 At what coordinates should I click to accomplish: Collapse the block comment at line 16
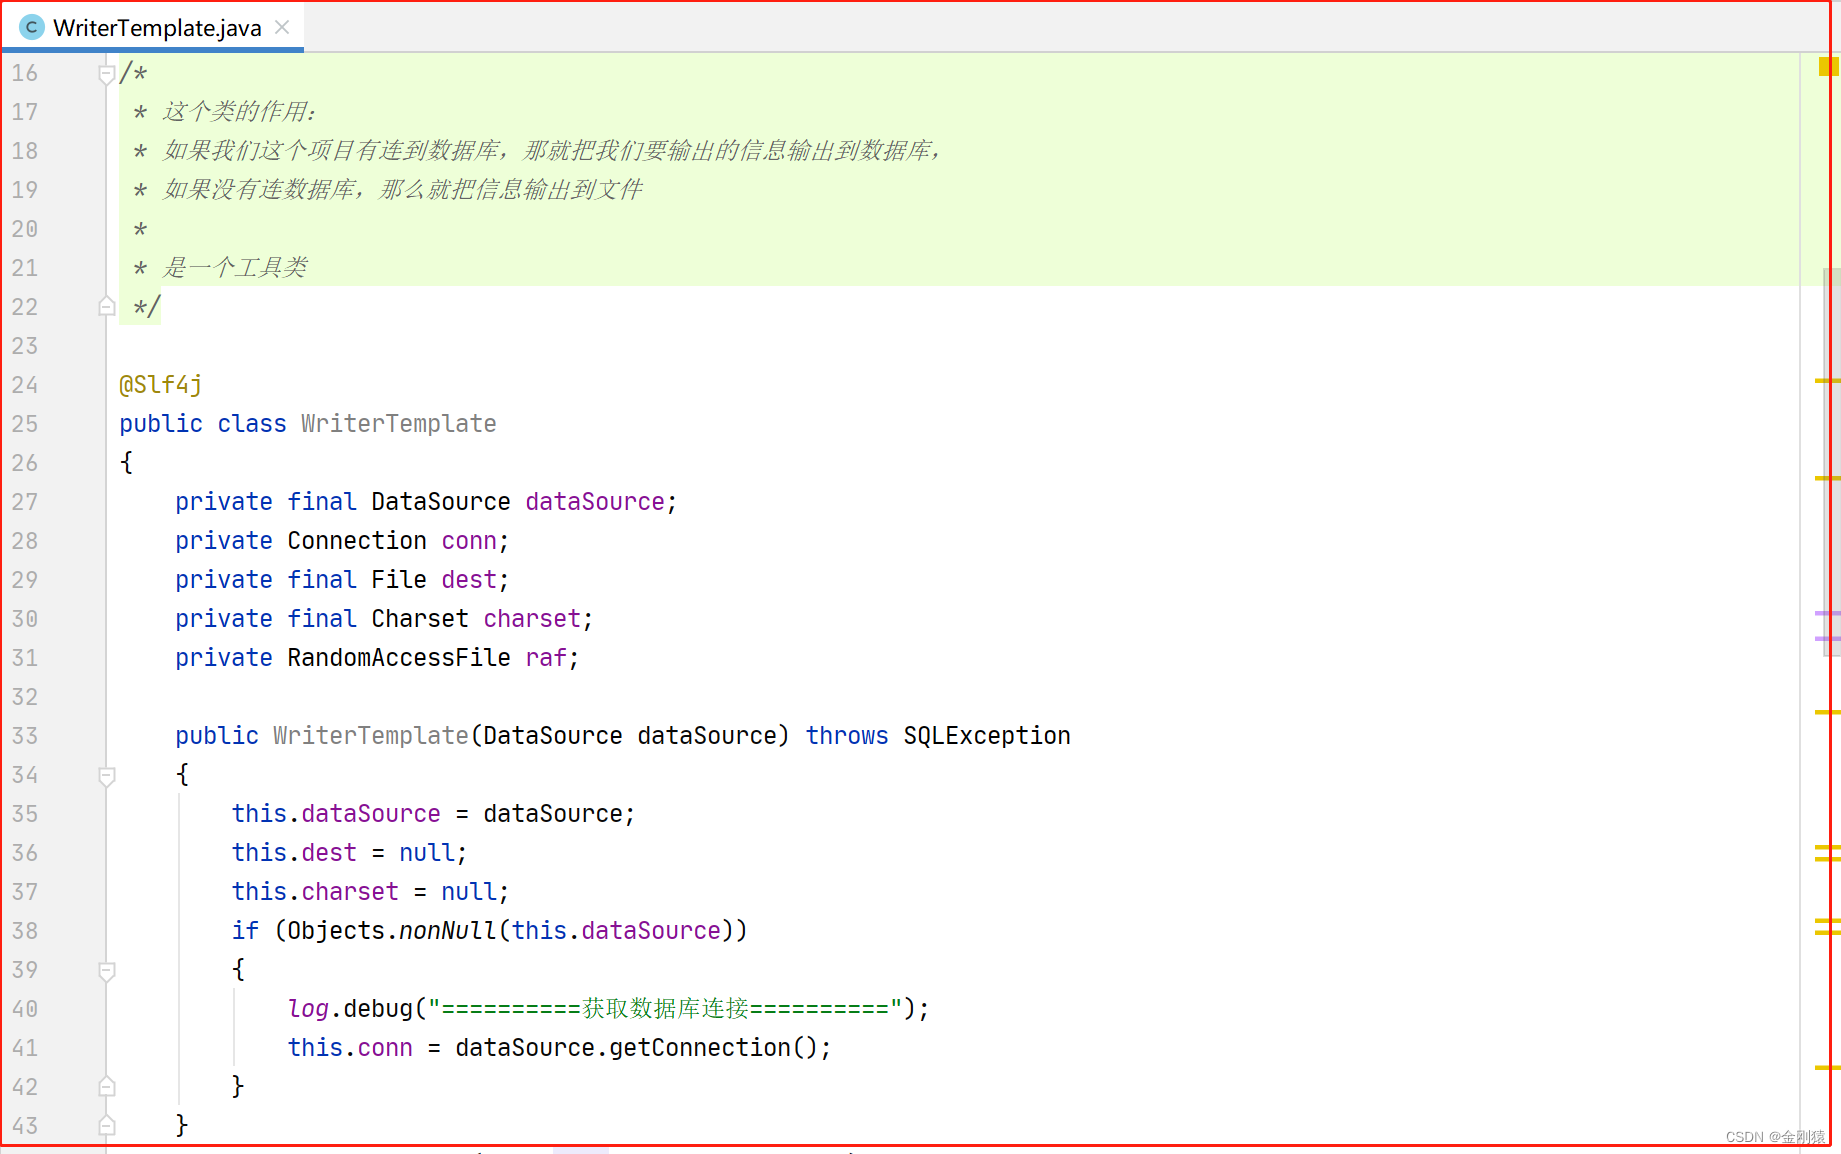pyautogui.click(x=107, y=74)
